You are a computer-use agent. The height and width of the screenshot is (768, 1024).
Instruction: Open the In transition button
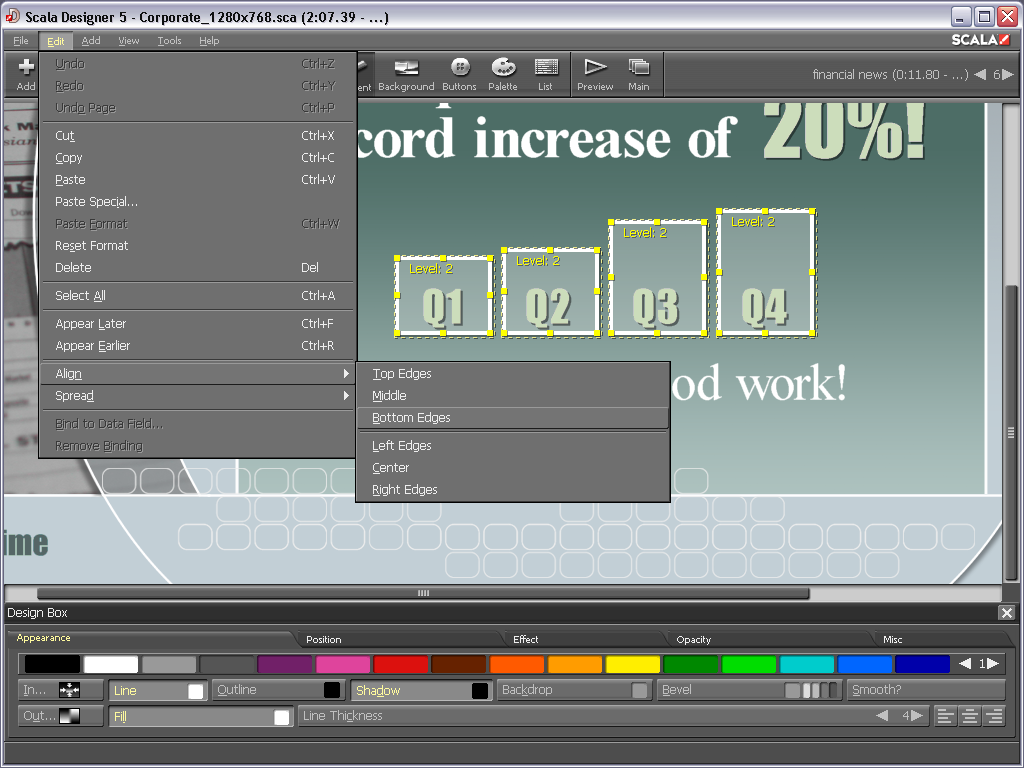click(x=60, y=690)
